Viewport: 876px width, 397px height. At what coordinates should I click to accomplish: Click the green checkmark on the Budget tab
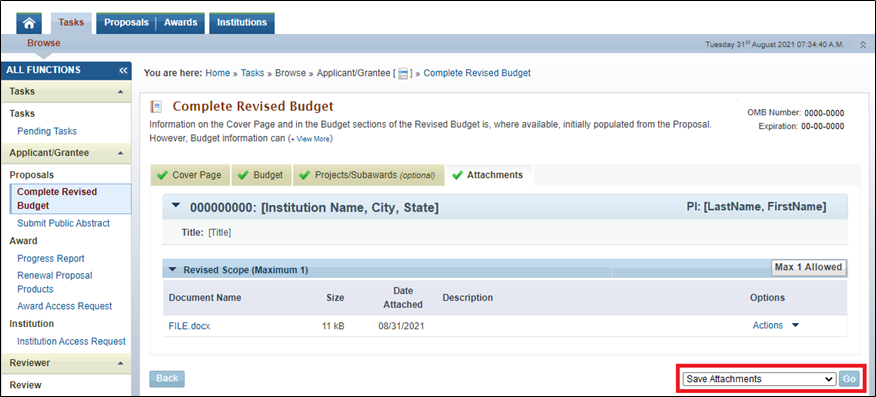pos(244,175)
